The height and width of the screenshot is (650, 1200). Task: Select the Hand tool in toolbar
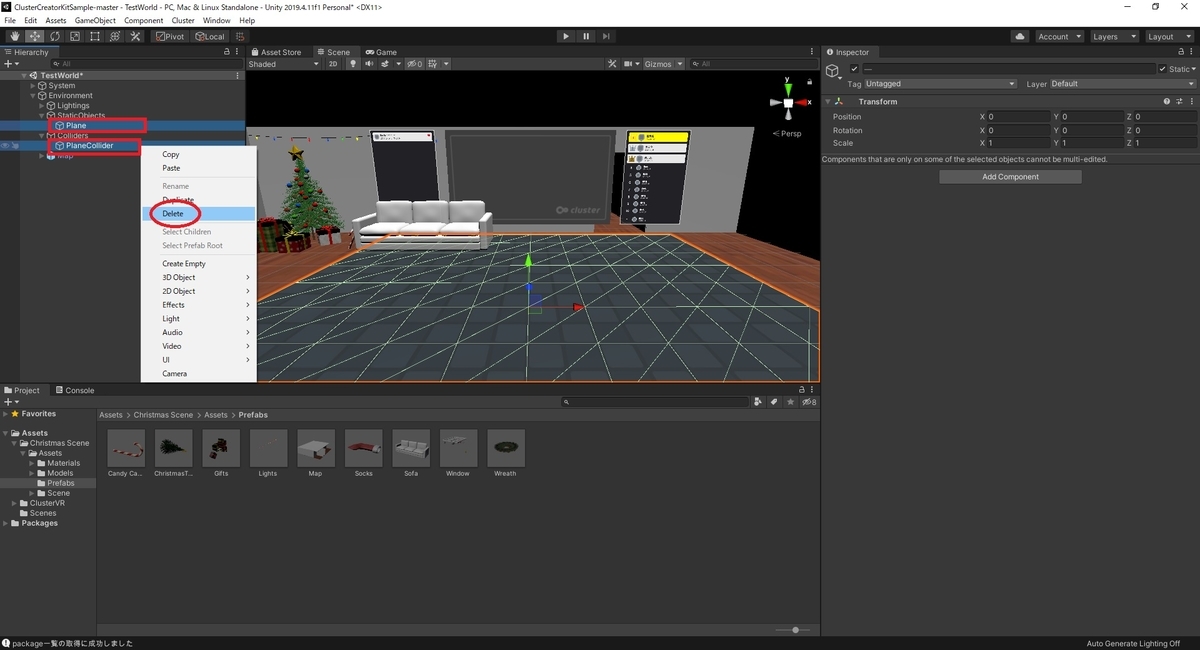pos(15,36)
